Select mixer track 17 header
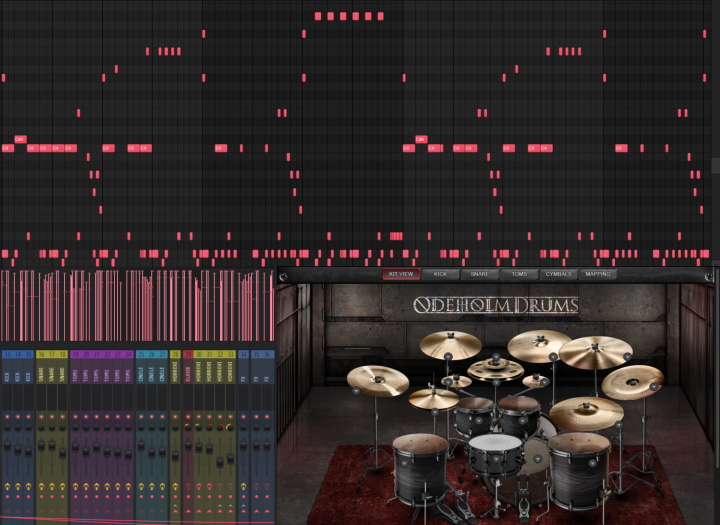The image size is (720, 525). click(52, 354)
